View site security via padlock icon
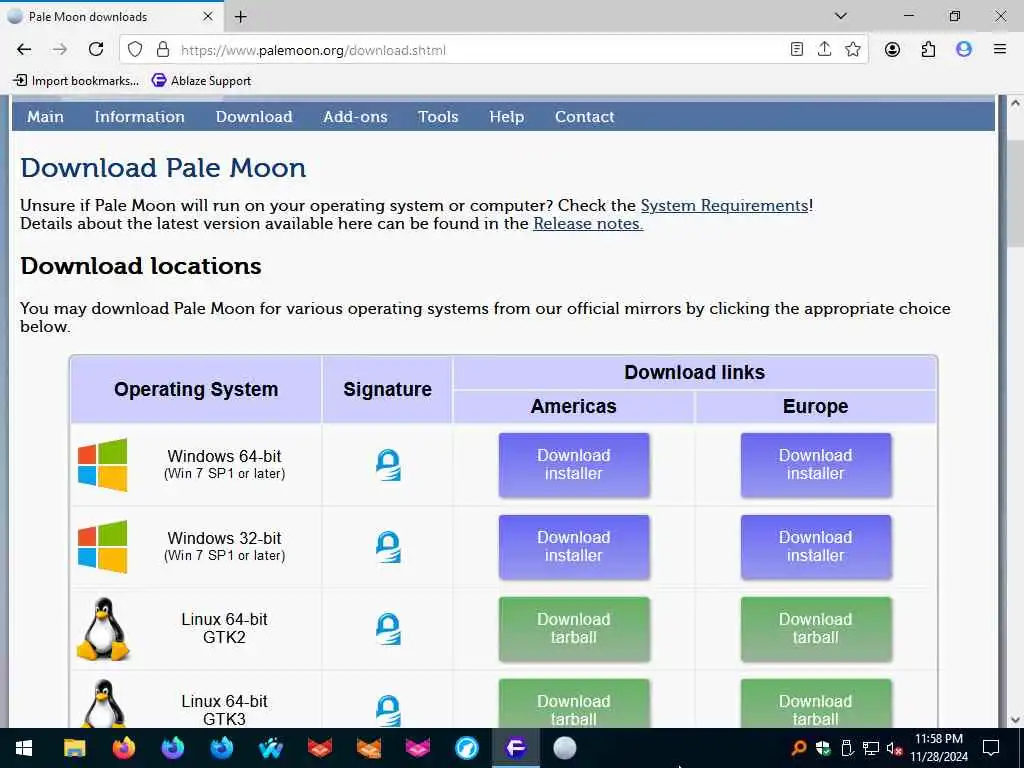 coord(163,50)
